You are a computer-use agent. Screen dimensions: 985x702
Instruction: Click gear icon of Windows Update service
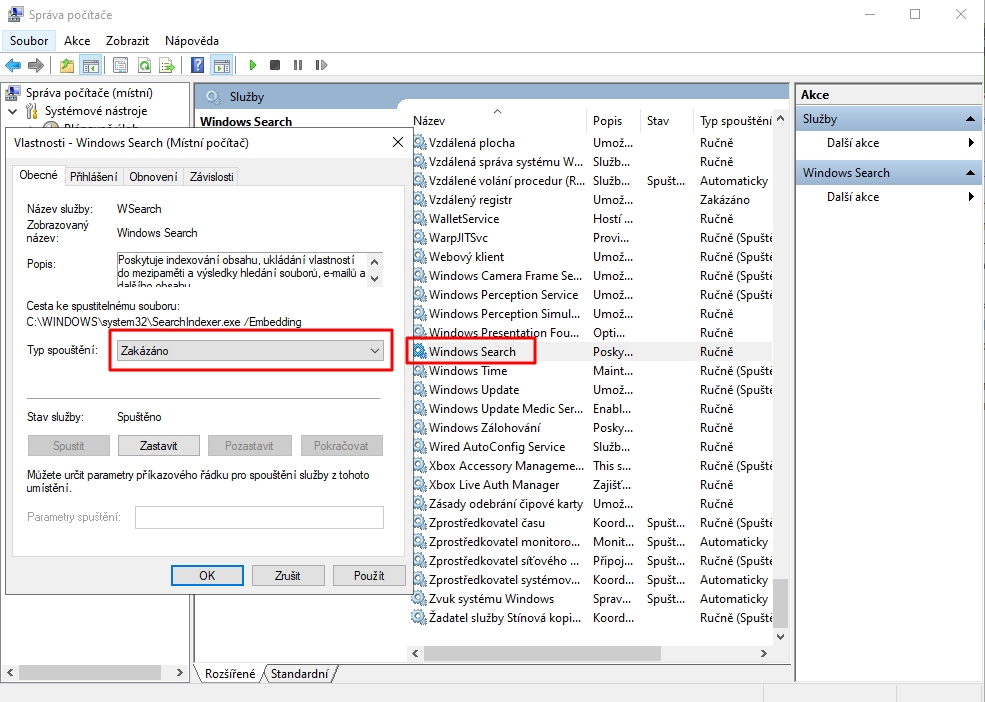420,390
